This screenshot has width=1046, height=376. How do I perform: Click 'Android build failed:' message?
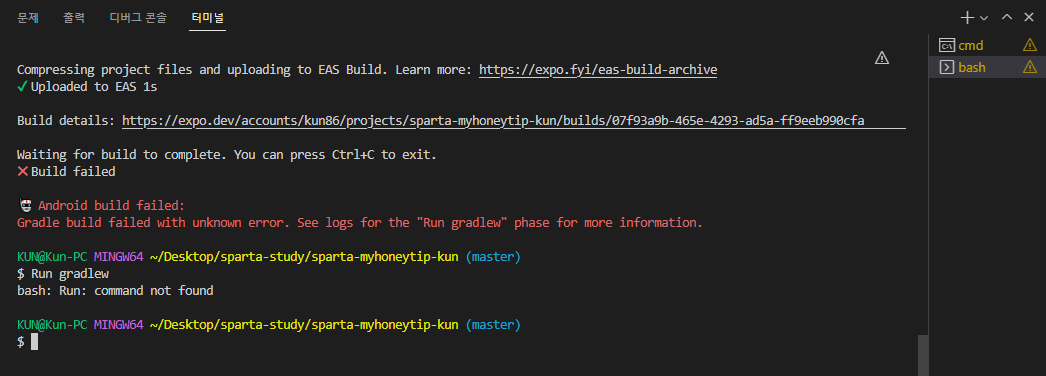click(111, 205)
